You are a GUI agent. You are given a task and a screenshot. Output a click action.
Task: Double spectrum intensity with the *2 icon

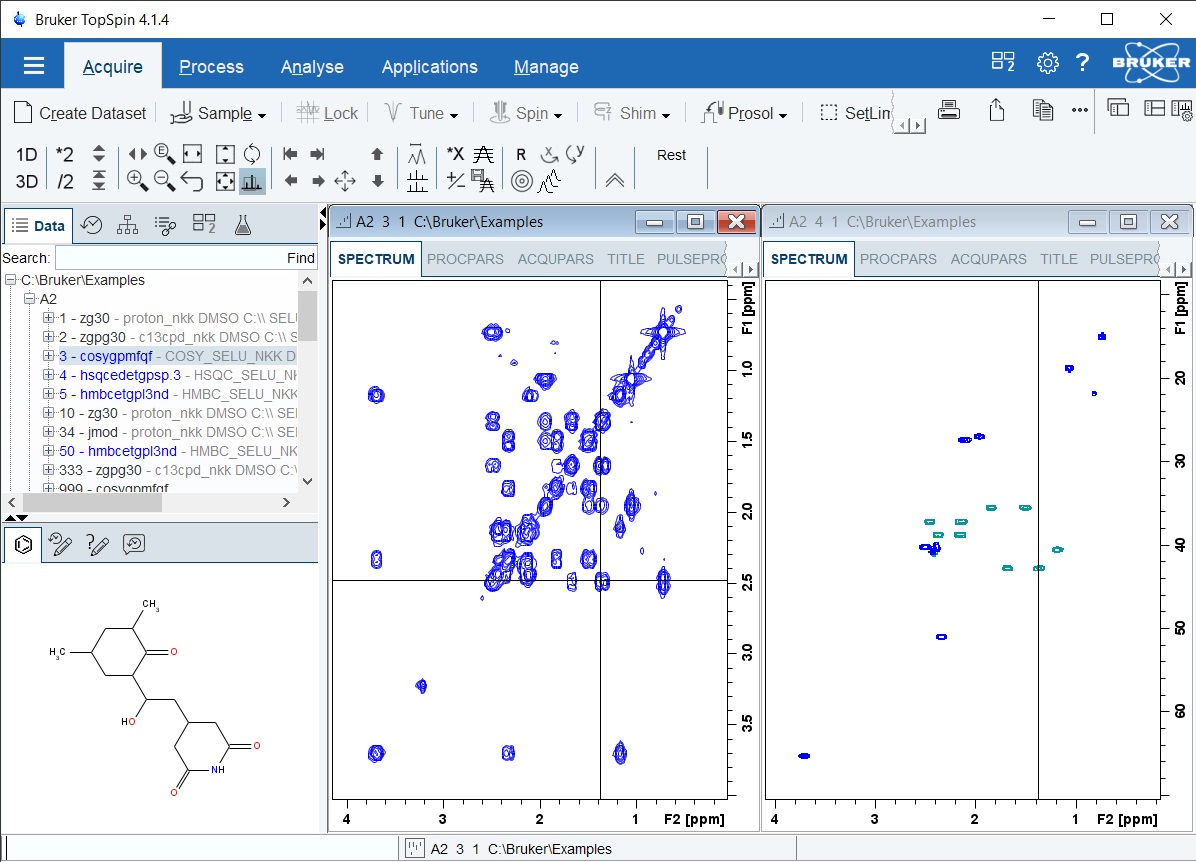pyautogui.click(x=66, y=155)
